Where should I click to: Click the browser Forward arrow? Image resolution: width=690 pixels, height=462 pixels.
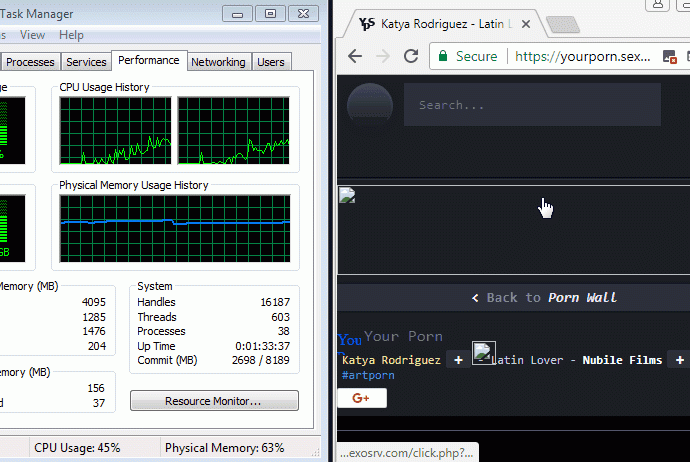point(383,56)
